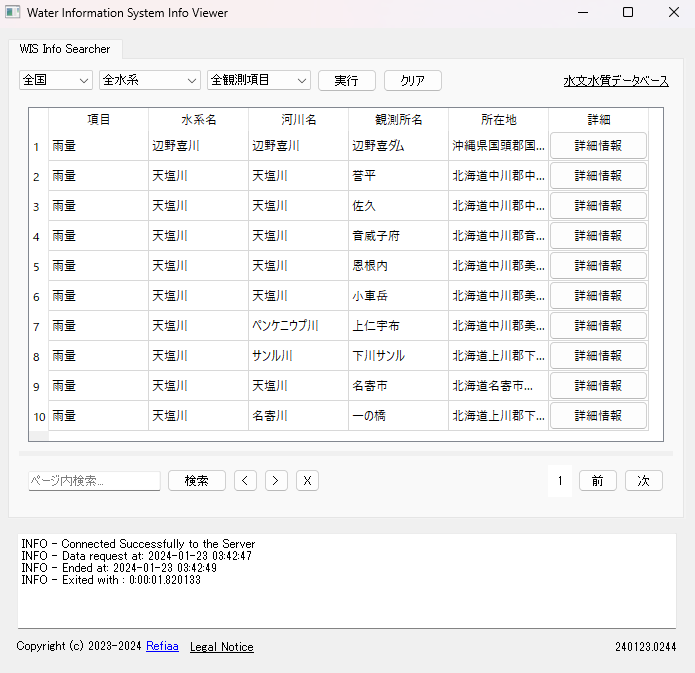Go to previous search match arrow
This screenshot has height=673, width=695.
246,481
